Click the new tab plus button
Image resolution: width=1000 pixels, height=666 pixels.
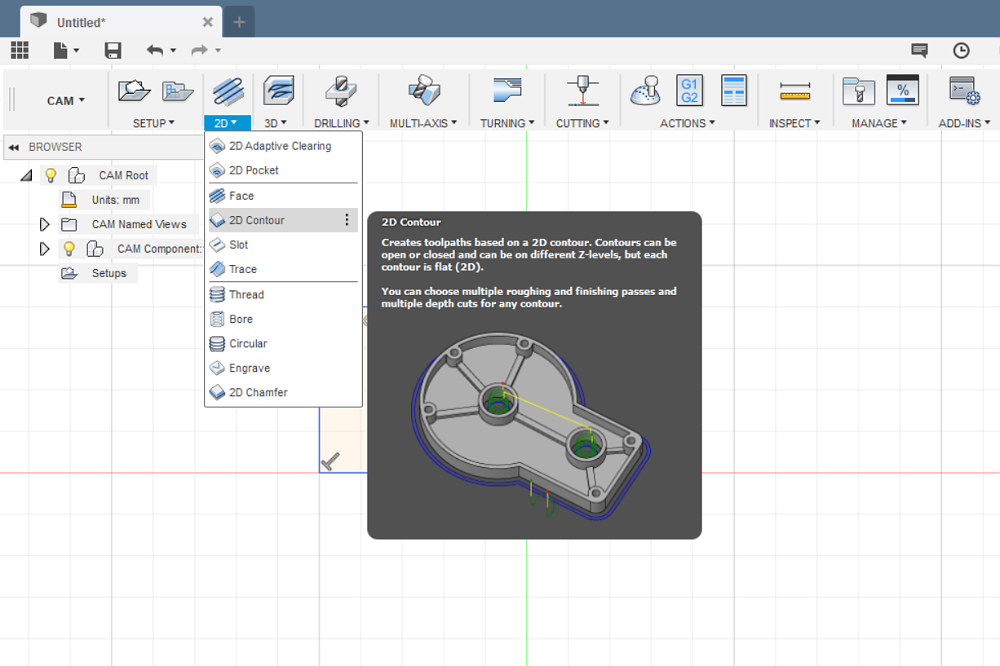click(239, 22)
